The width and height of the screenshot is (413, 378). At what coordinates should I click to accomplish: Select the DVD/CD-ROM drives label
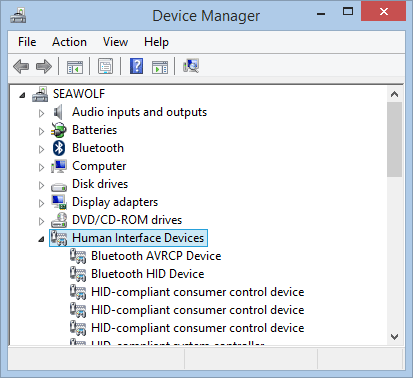[x=127, y=220]
